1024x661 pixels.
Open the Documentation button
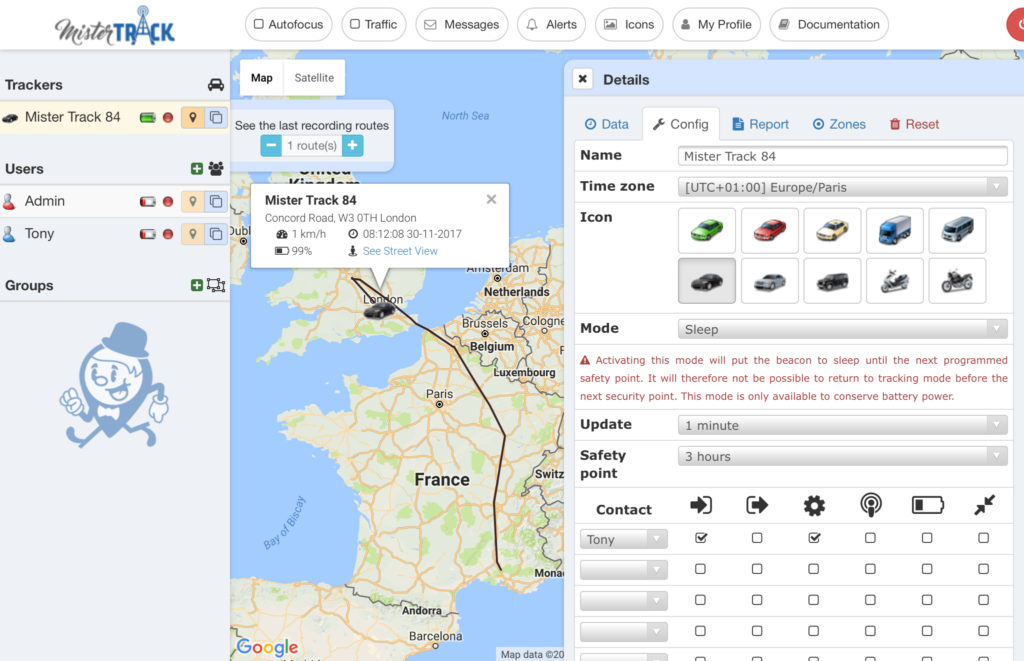(829, 24)
